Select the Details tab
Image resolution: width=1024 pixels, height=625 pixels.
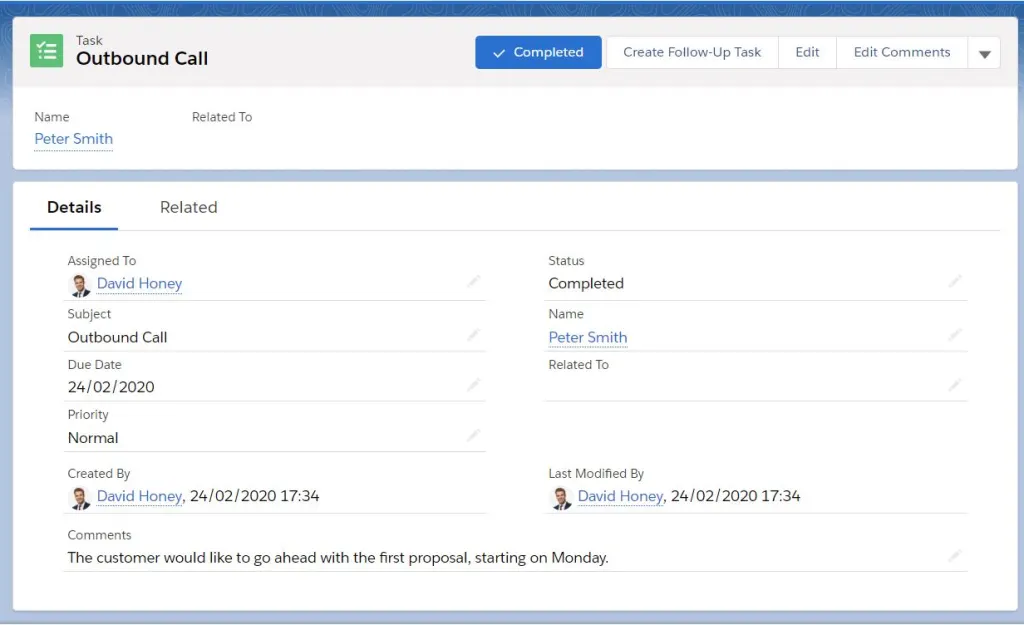(74, 207)
